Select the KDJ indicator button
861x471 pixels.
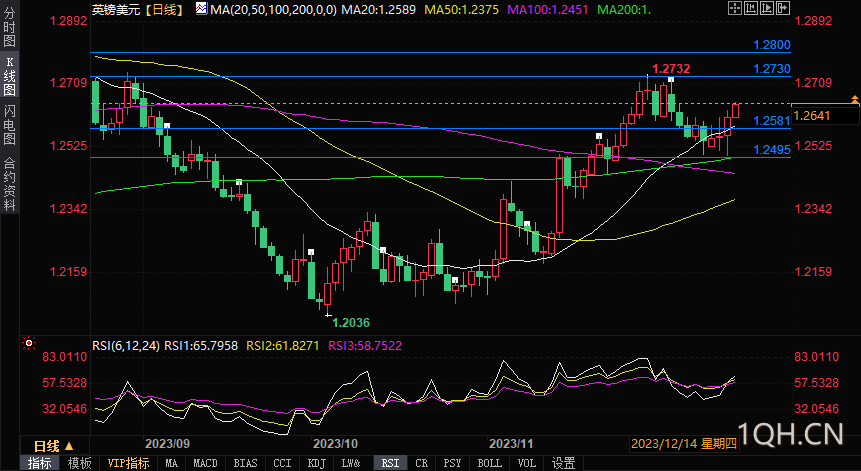(x=317, y=463)
